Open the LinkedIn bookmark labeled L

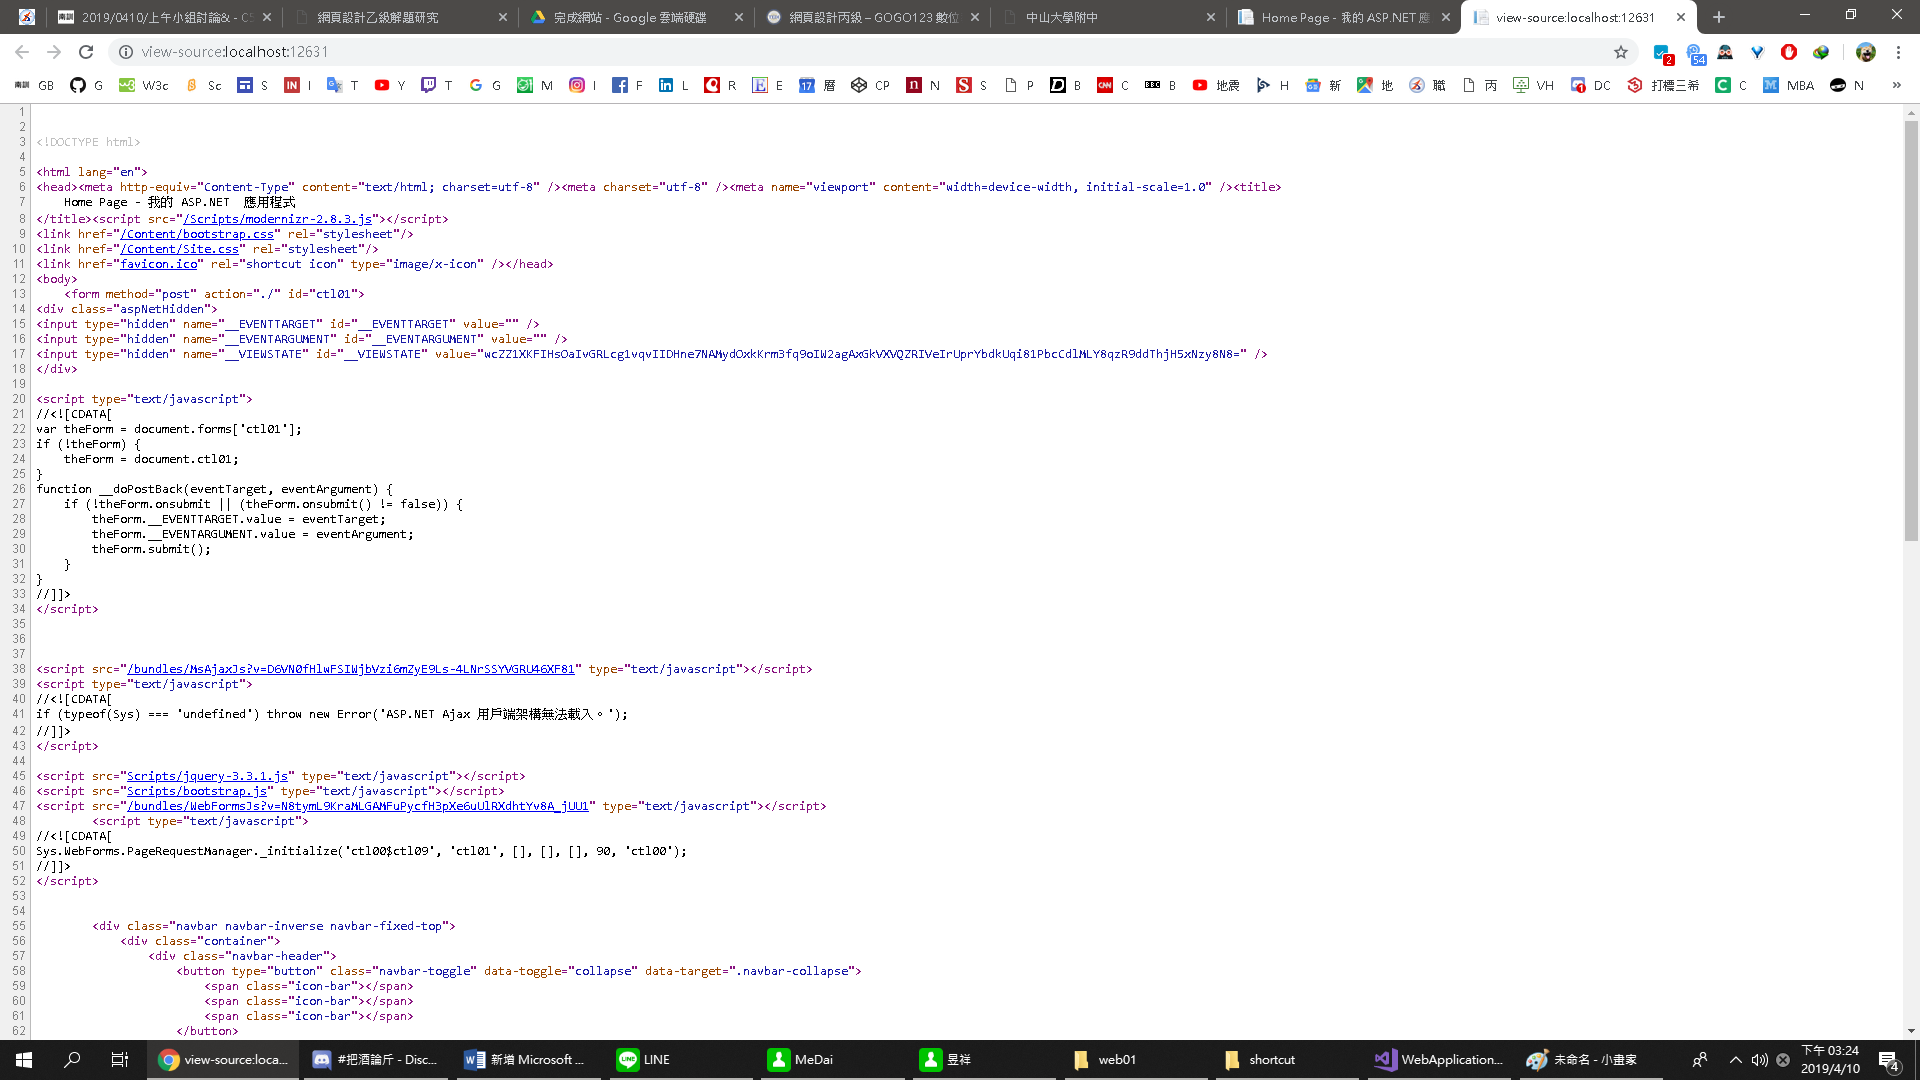(674, 85)
